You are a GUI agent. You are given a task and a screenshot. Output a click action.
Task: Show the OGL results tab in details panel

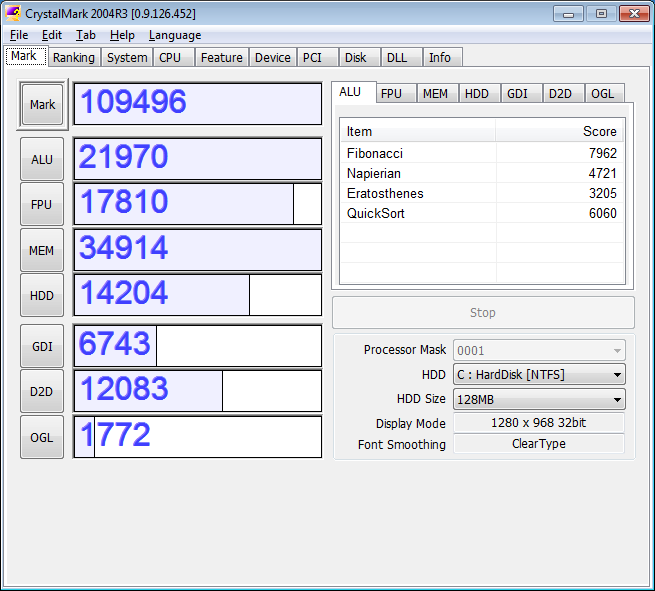coord(603,94)
